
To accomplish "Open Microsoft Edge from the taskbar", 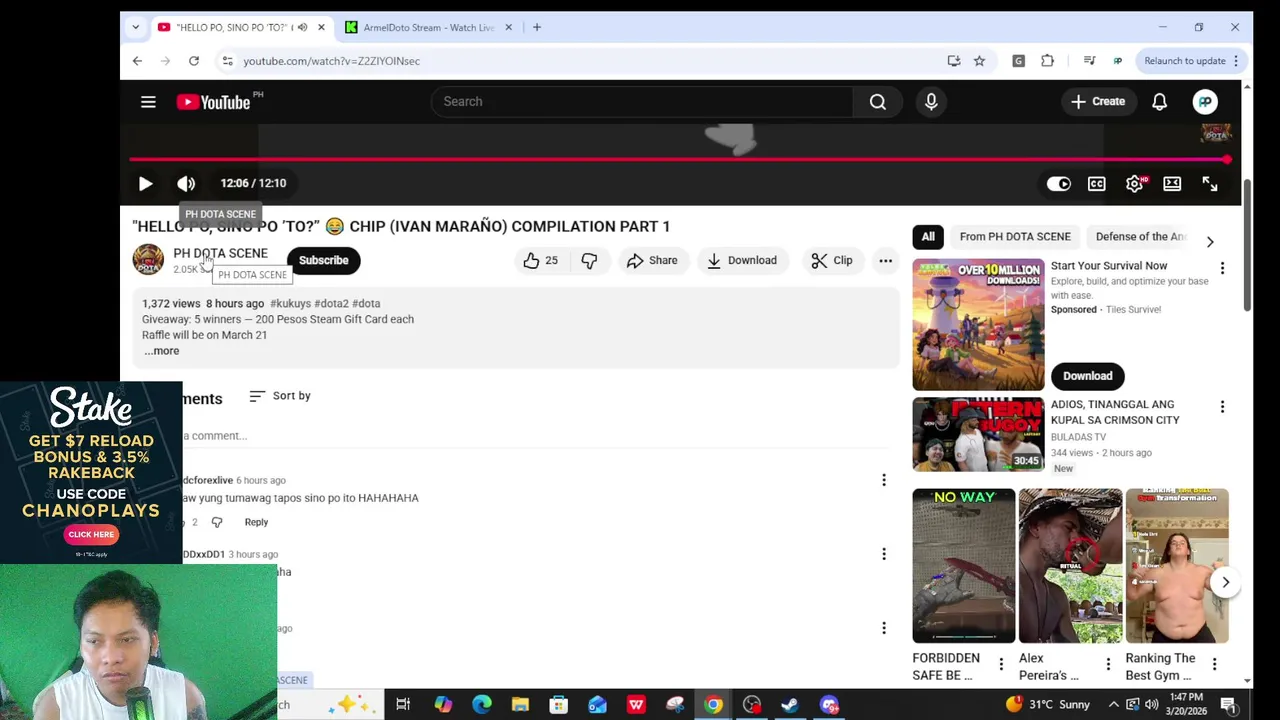I will pyautogui.click(x=481, y=705).
